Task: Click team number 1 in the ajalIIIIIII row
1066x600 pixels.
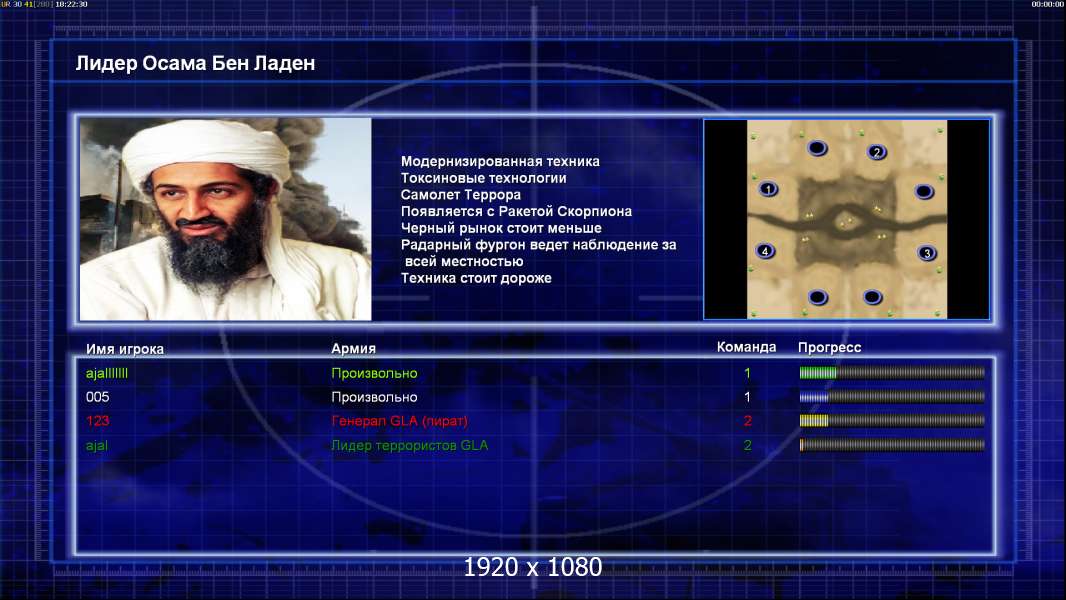Action: [x=747, y=373]
